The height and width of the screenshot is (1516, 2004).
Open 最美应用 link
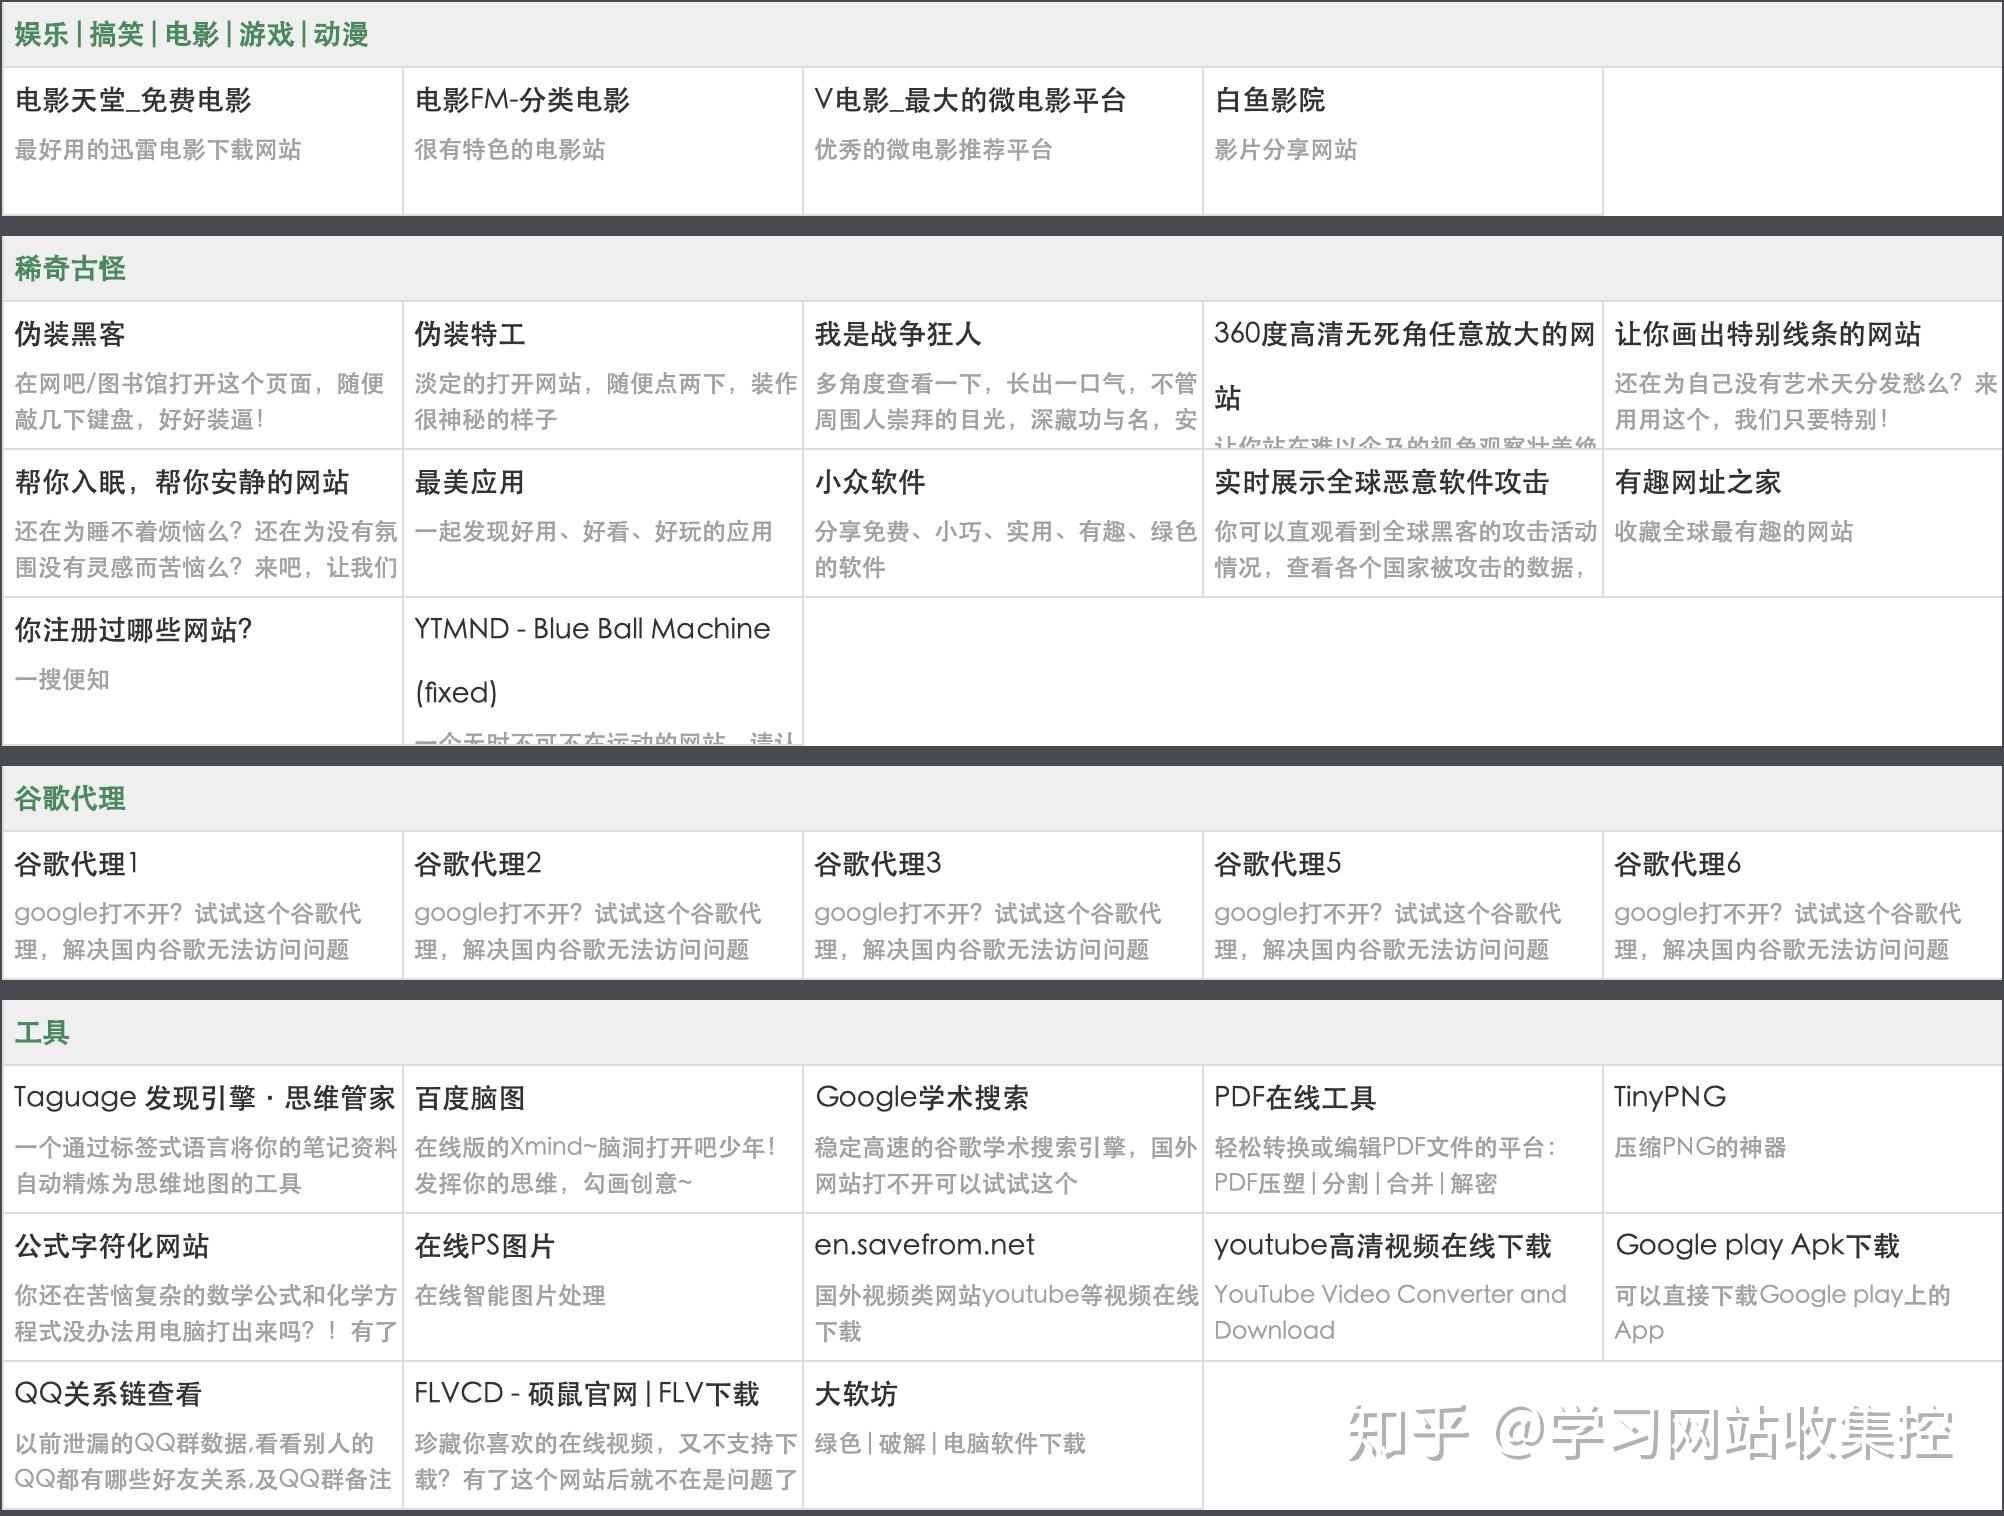469,482
